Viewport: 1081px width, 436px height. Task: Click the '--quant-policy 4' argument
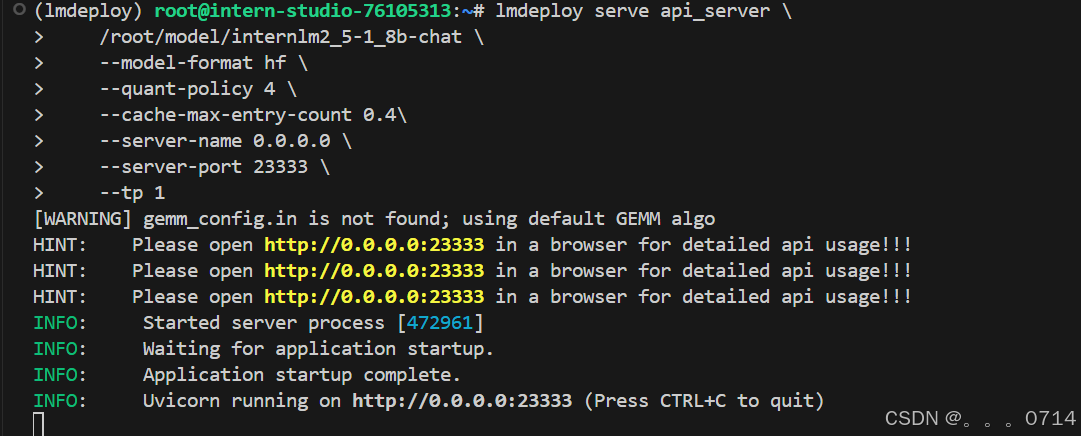coord(188,89)
